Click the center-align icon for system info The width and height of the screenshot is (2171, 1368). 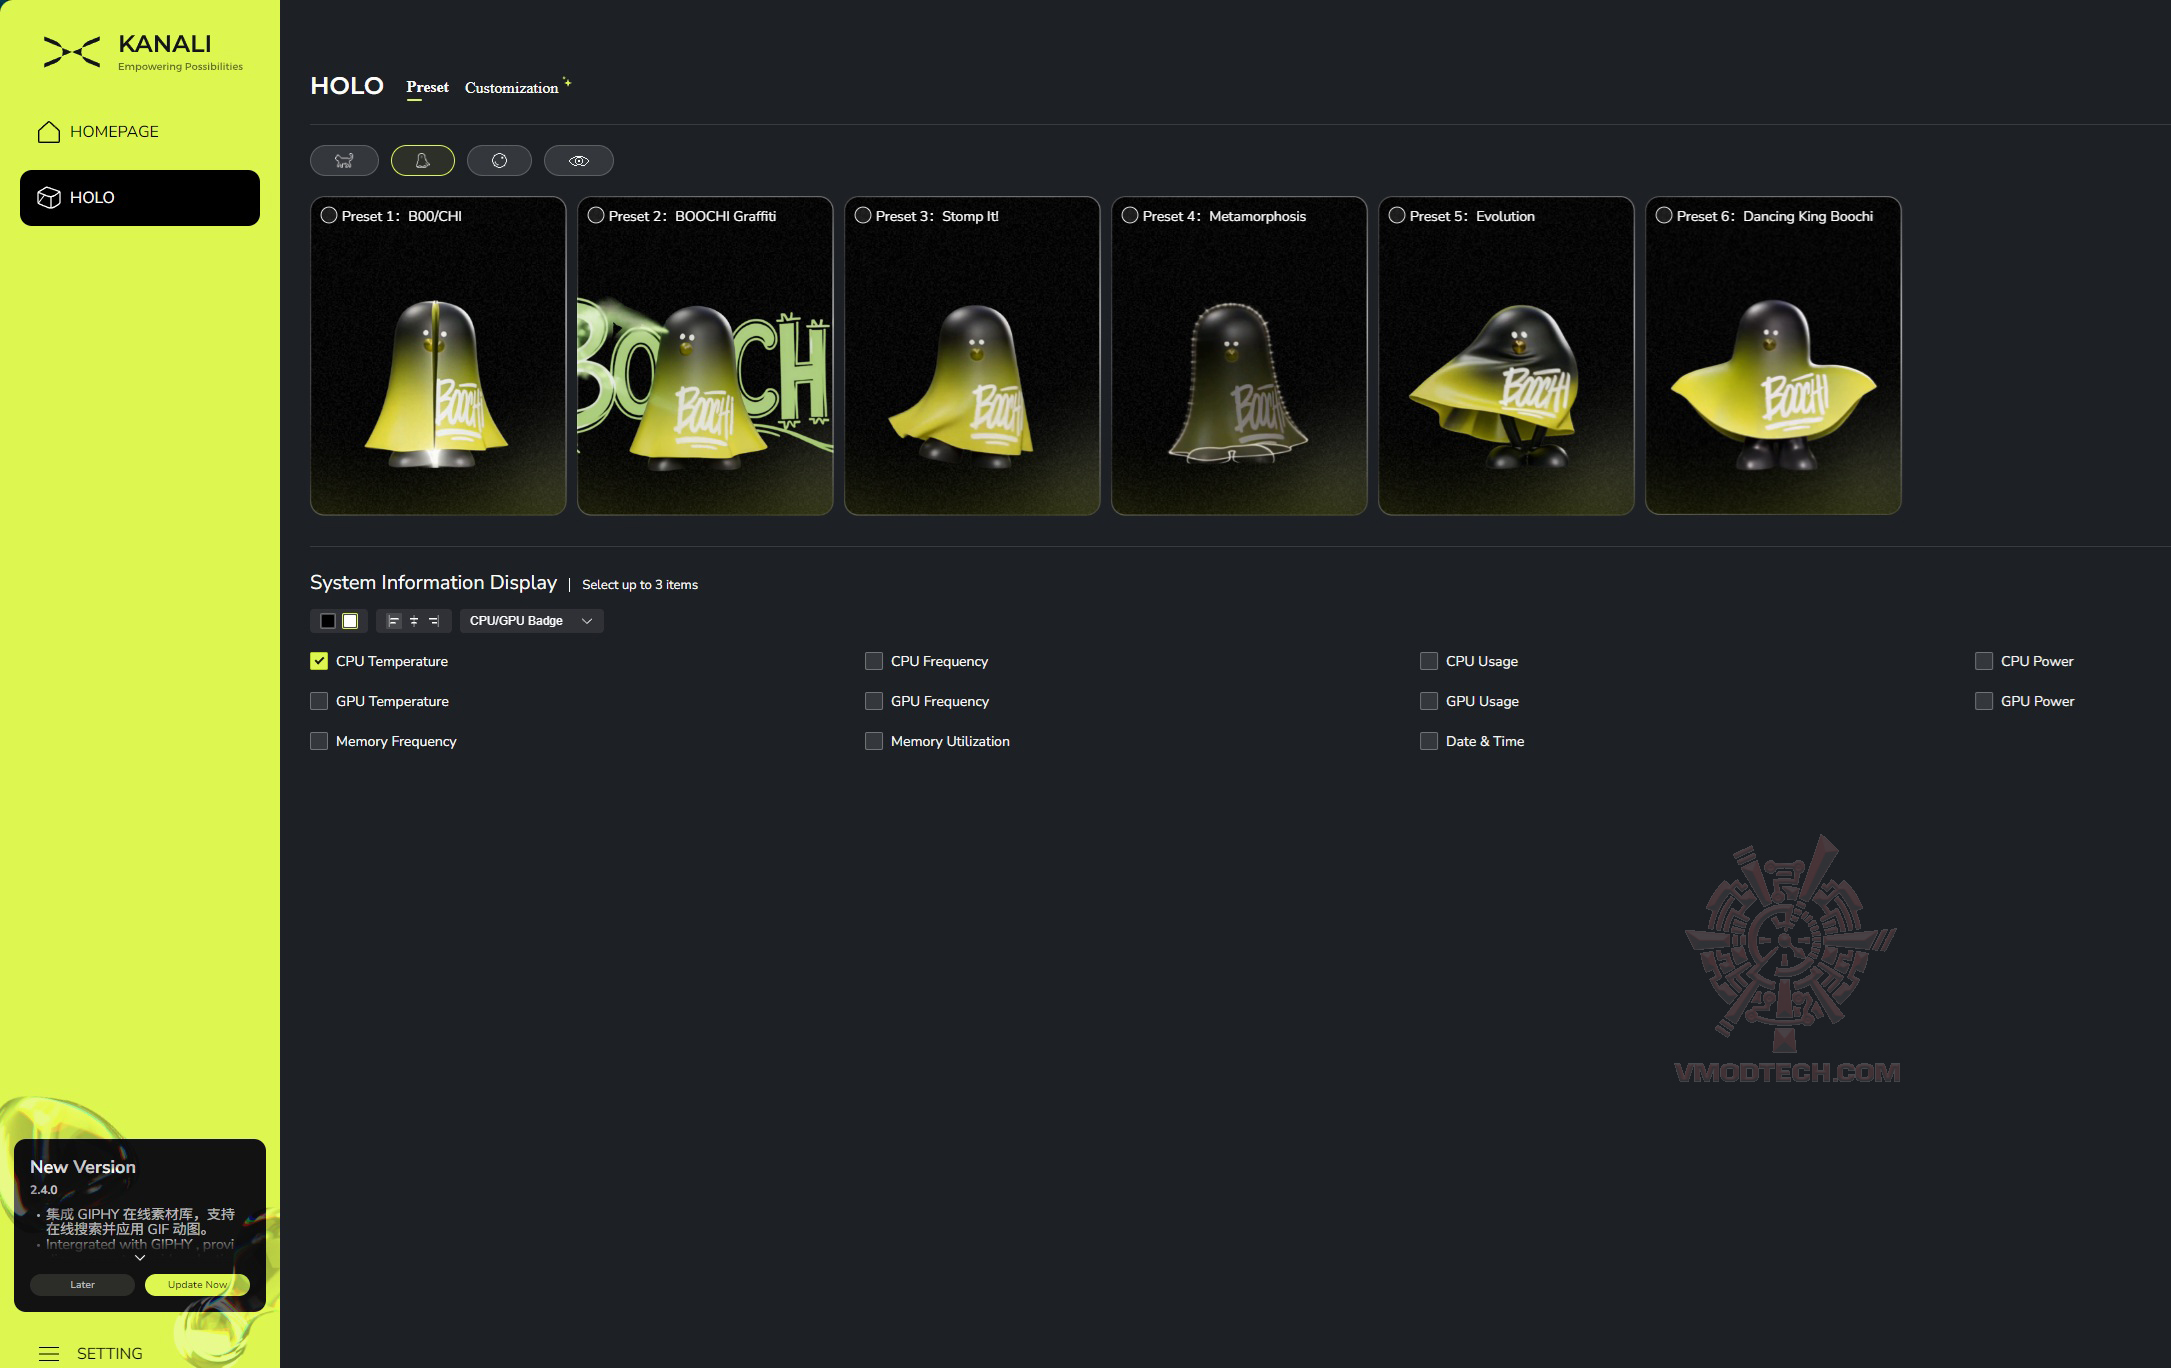tap(414, 621)
